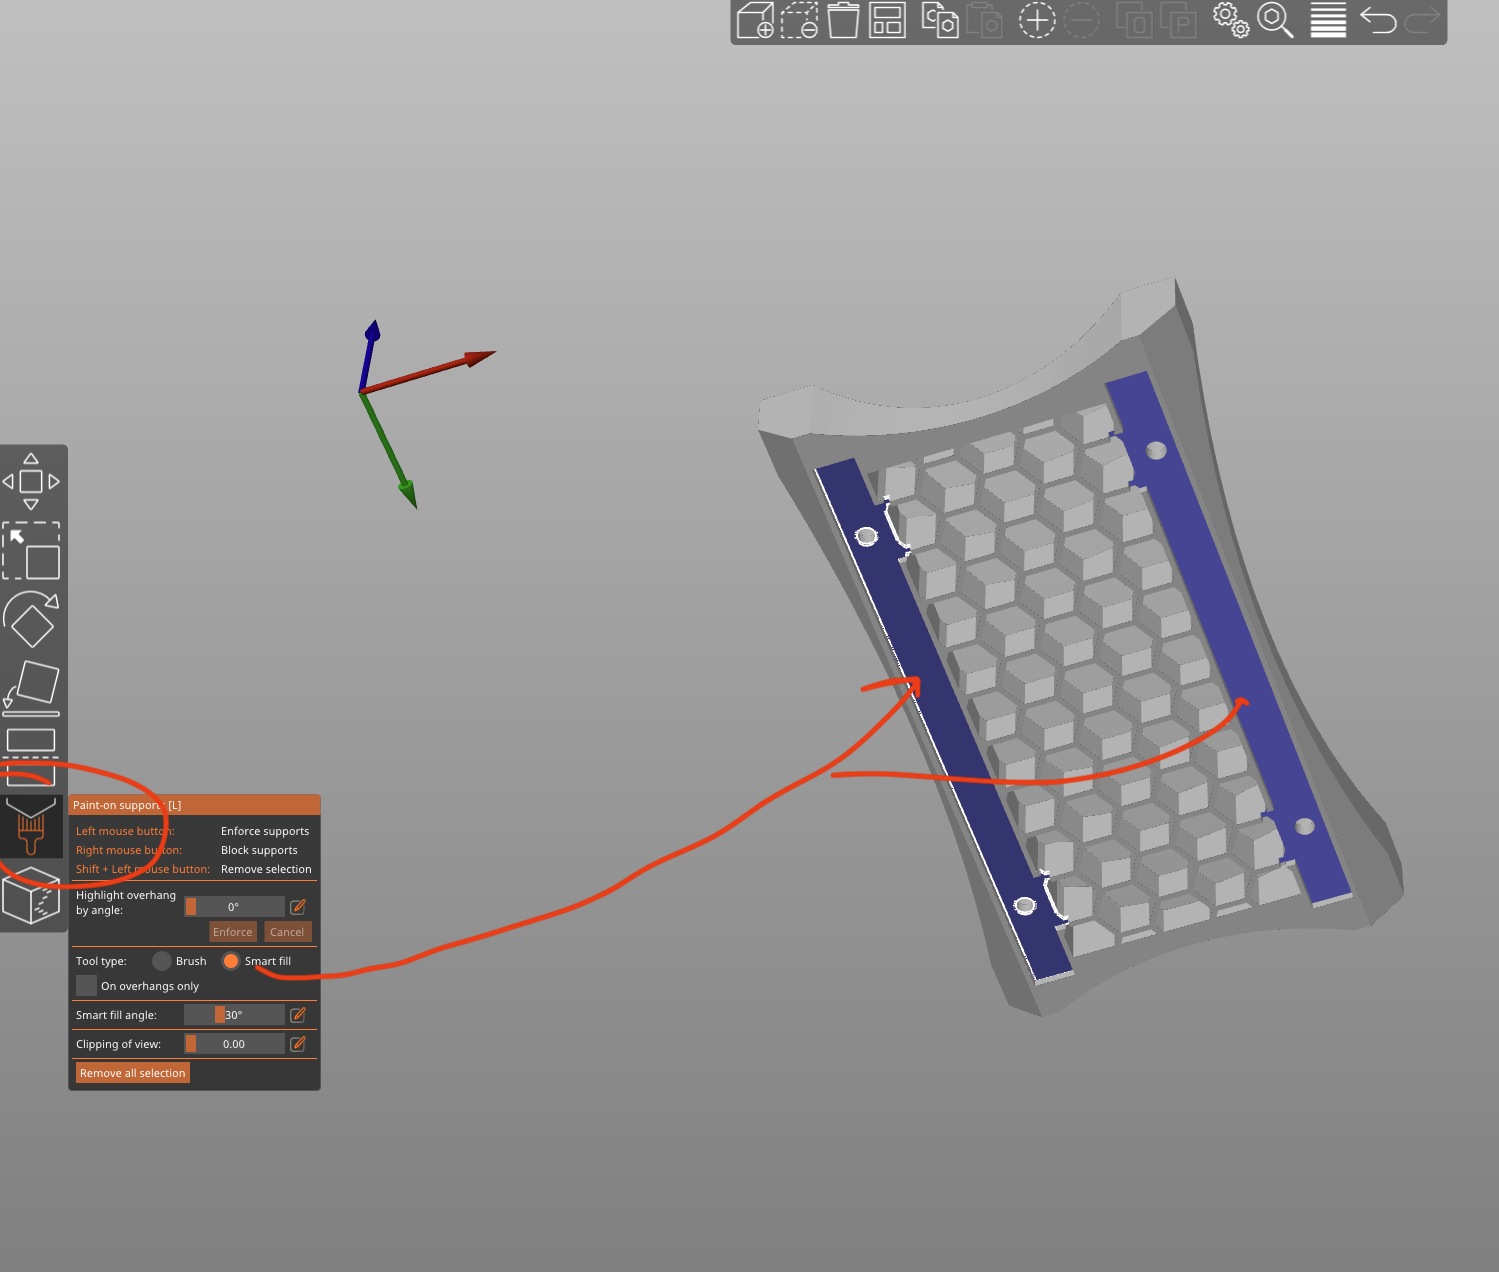Click edit icon beside Highlight overhang slider
1499x1272 pixels.
pyautogui.click(x=298, y=907)
